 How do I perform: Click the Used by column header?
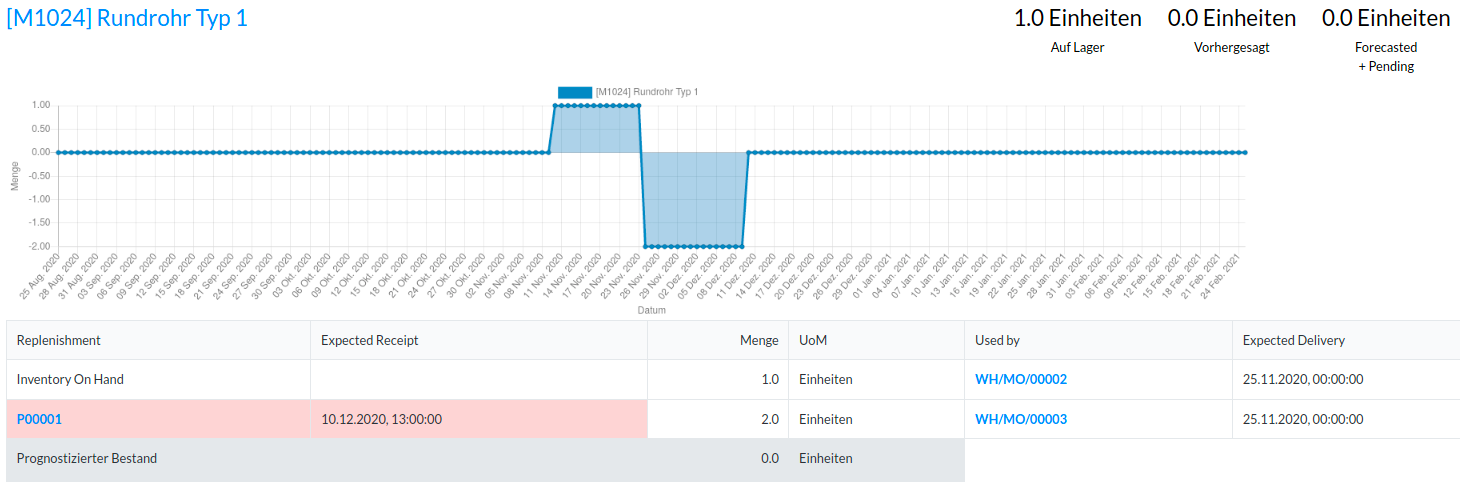[997, 340]
